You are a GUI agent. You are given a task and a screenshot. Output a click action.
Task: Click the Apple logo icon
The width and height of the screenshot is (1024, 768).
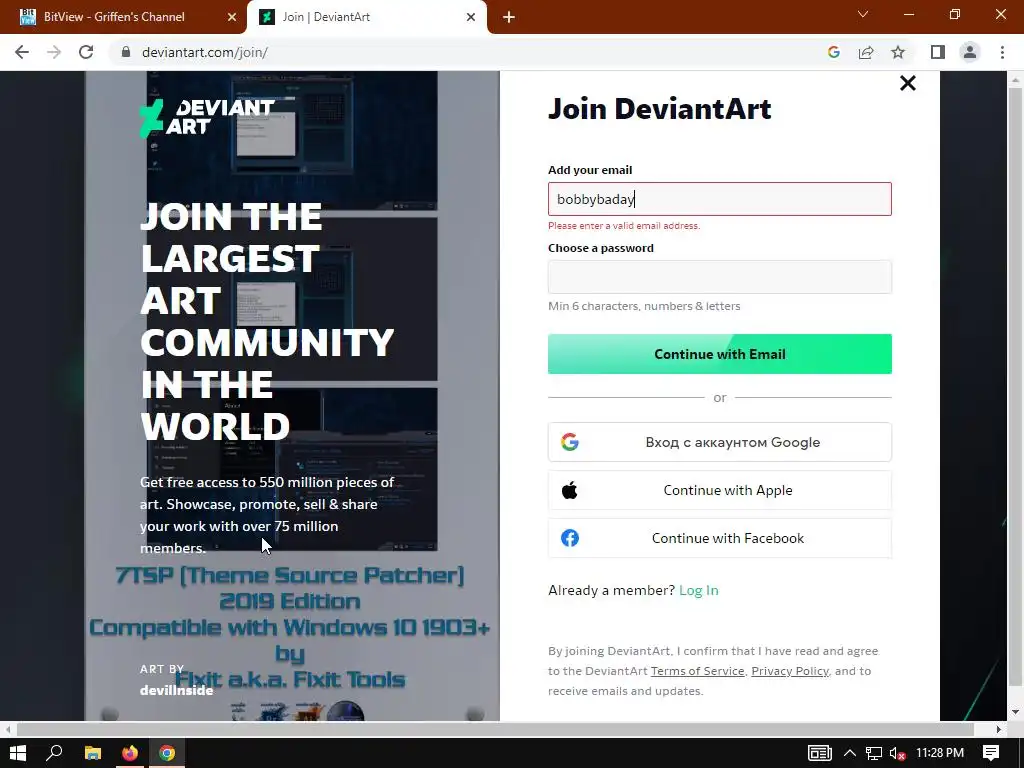click(569, 490)
